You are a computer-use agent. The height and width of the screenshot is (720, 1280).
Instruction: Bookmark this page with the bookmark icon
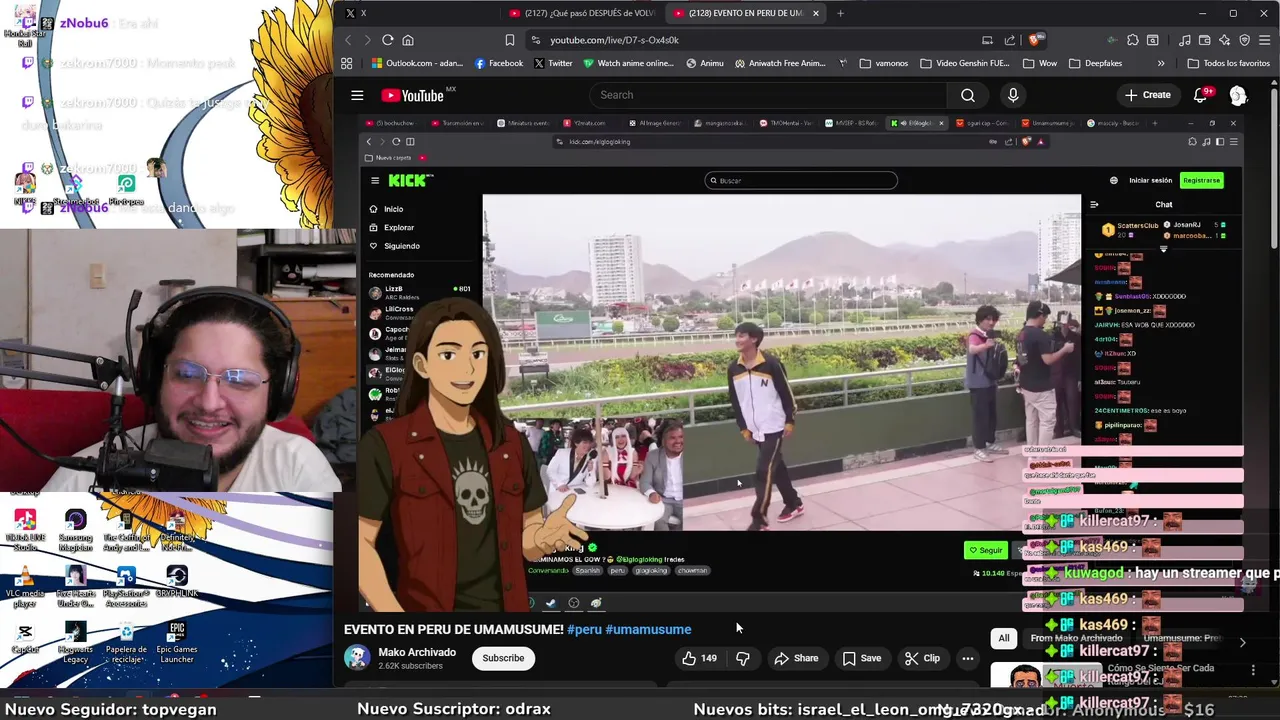[x=510, y=40]
